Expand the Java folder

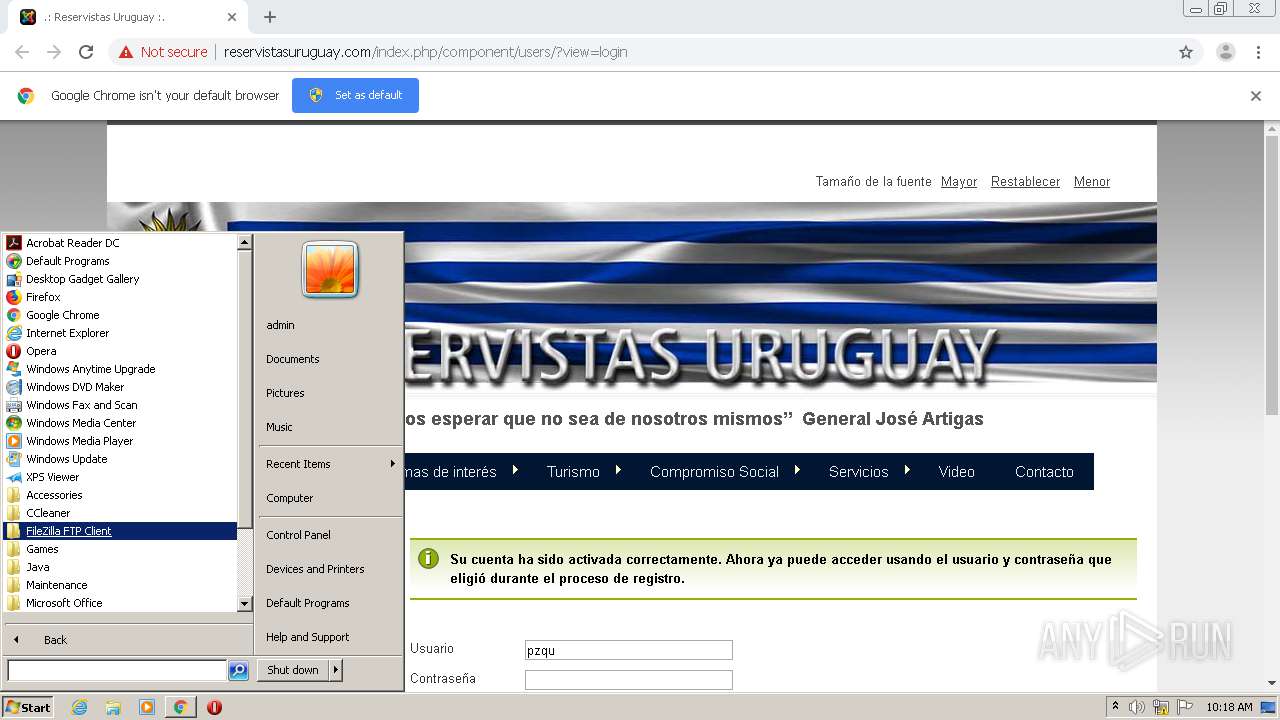tap(37, 567)
